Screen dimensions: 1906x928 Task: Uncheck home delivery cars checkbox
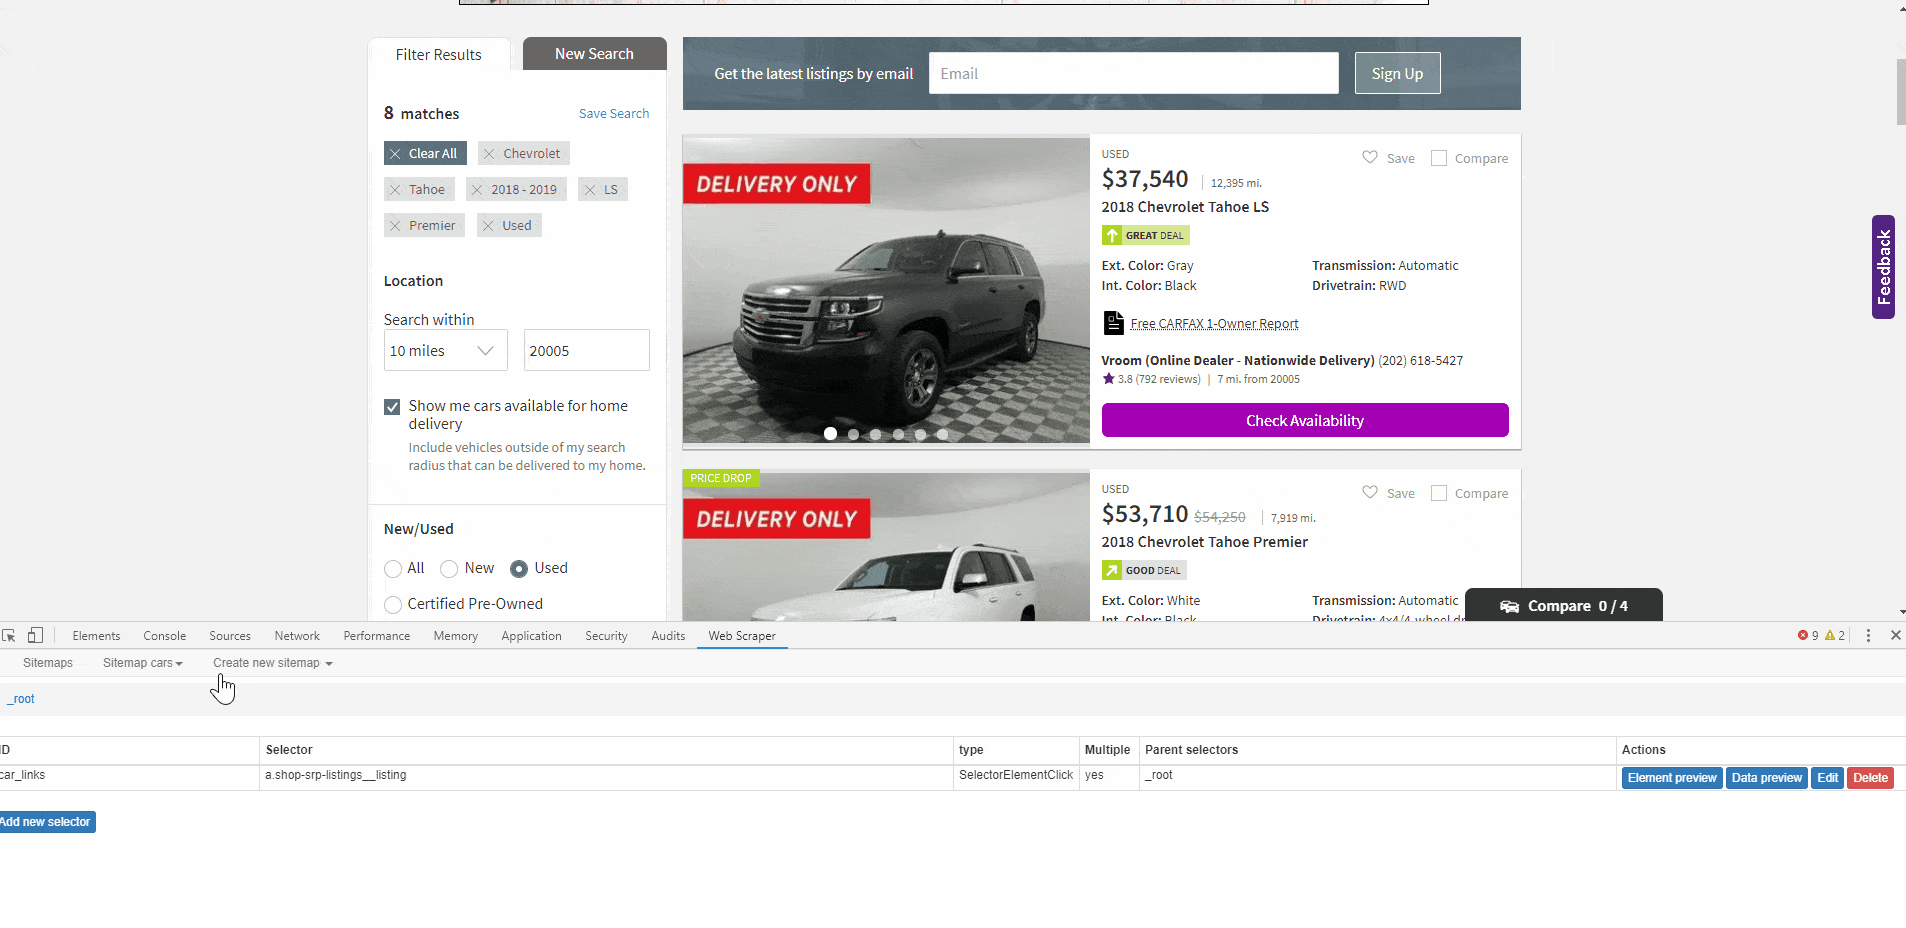pos(392,407)
